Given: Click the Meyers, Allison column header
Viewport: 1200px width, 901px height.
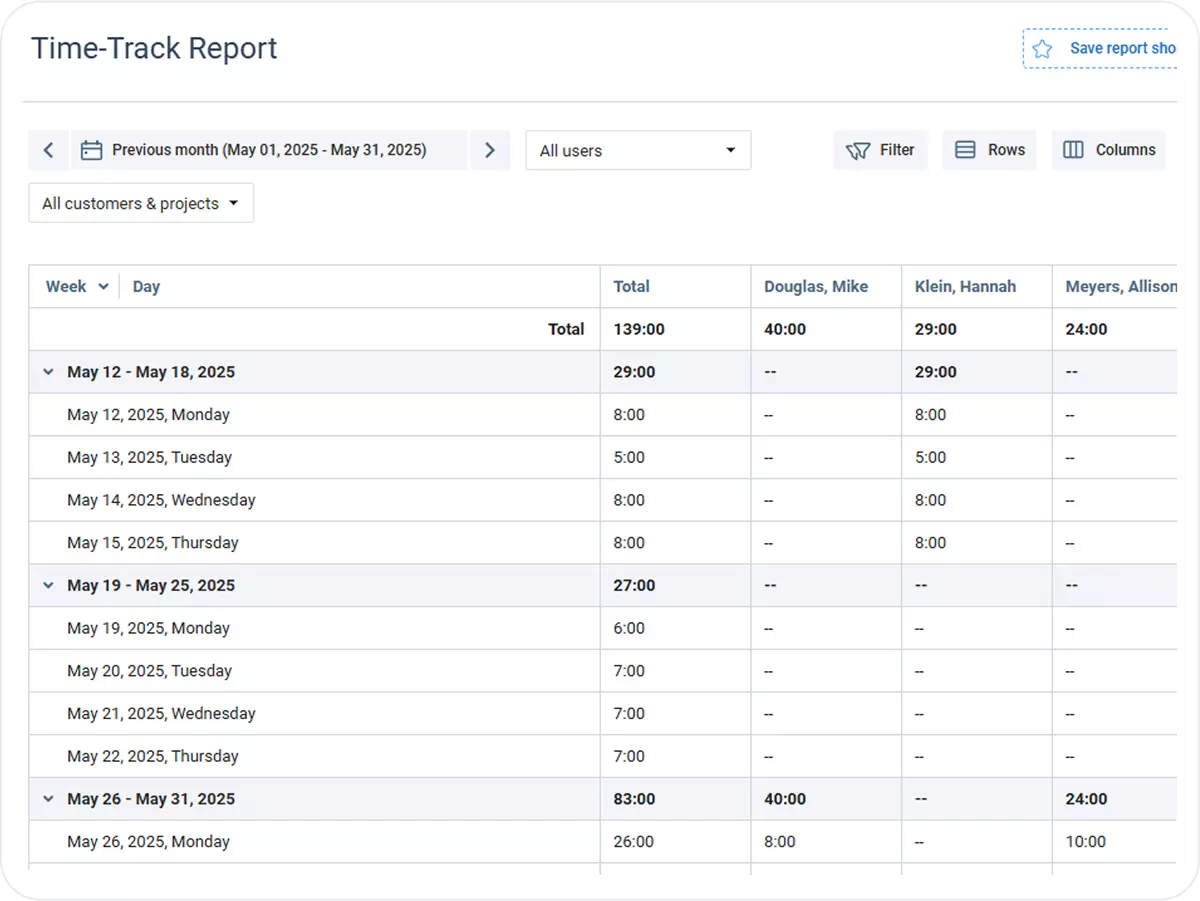Looking at the screenshot, I should pyautogui.click(x=1121, y=286).
